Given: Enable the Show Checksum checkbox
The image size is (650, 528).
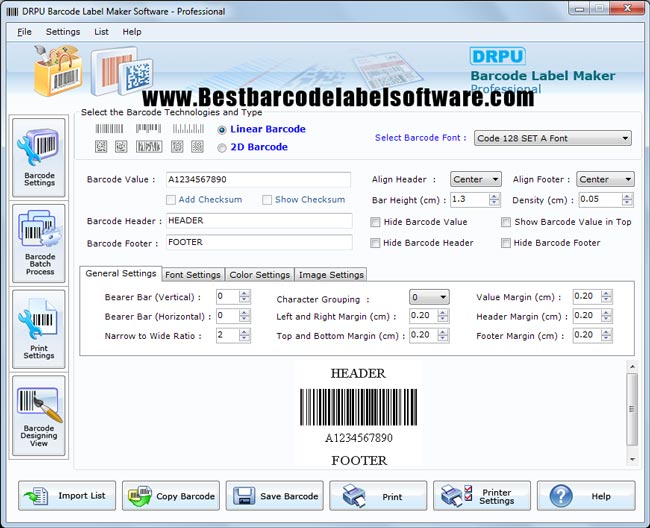Looking at the screenshot, I should [267, 200].
